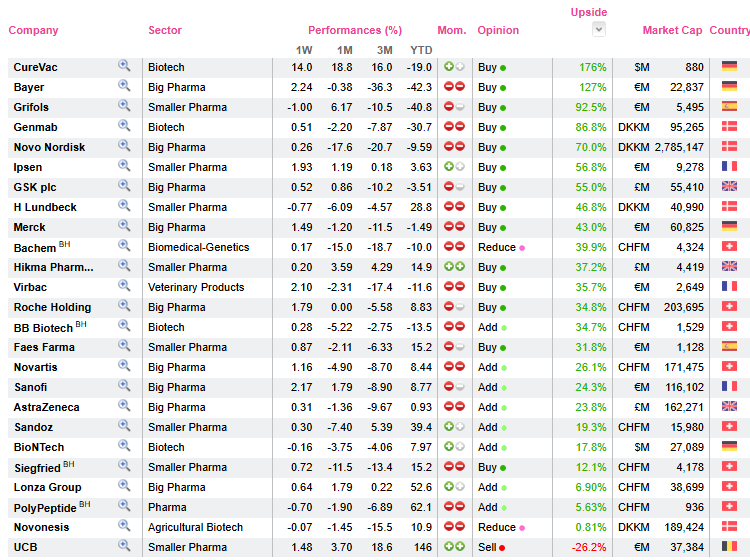The image size is (750, 560).
Task: Click the 1W performance subheader
Action: coord(304,50)
